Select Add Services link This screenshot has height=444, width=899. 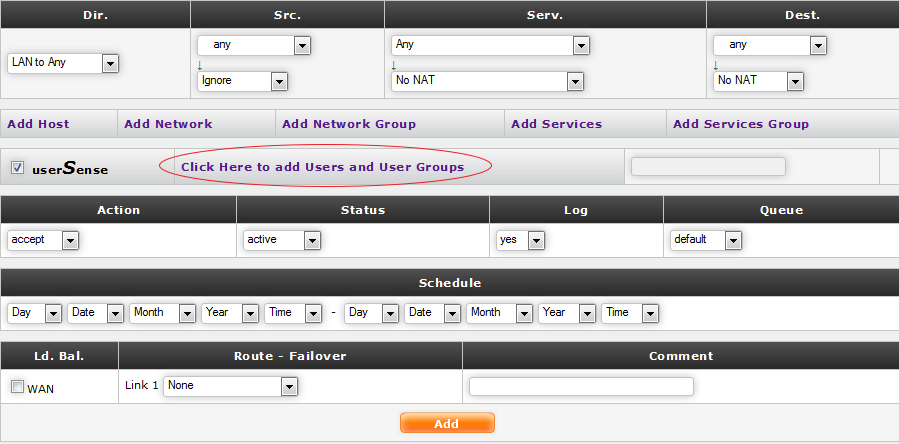[x=556, y=124]
